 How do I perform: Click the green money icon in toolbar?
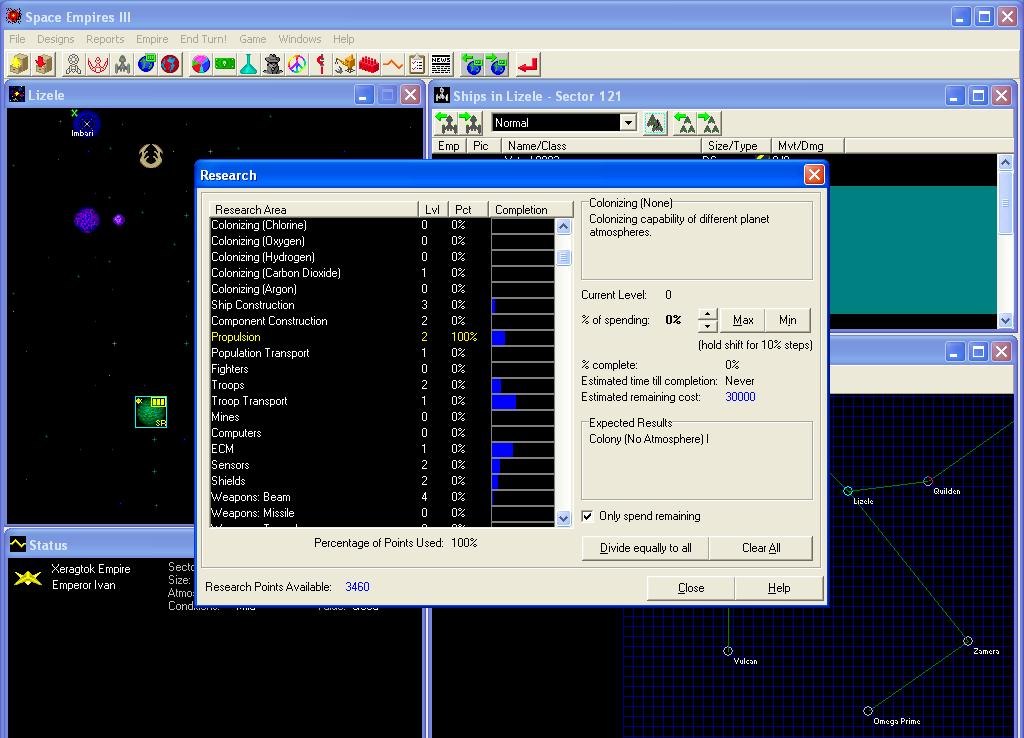point(225,65)
